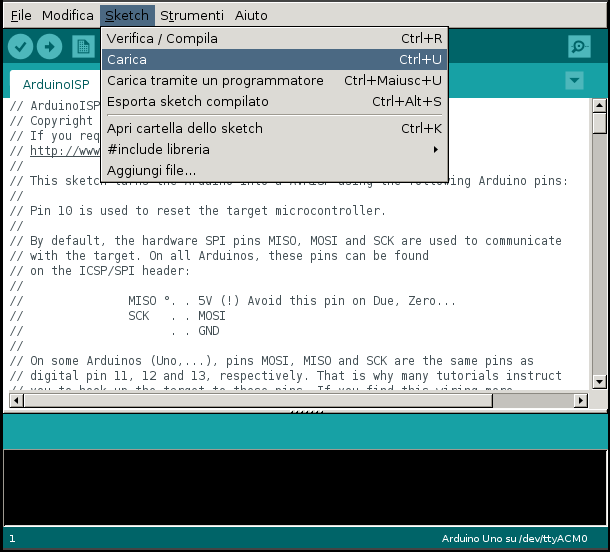This screenshot has width=610, height=552.
Task: Click the 'digital pin 11, 12 and 13' line
Action: pyautogui.click(x=286, y=376)
